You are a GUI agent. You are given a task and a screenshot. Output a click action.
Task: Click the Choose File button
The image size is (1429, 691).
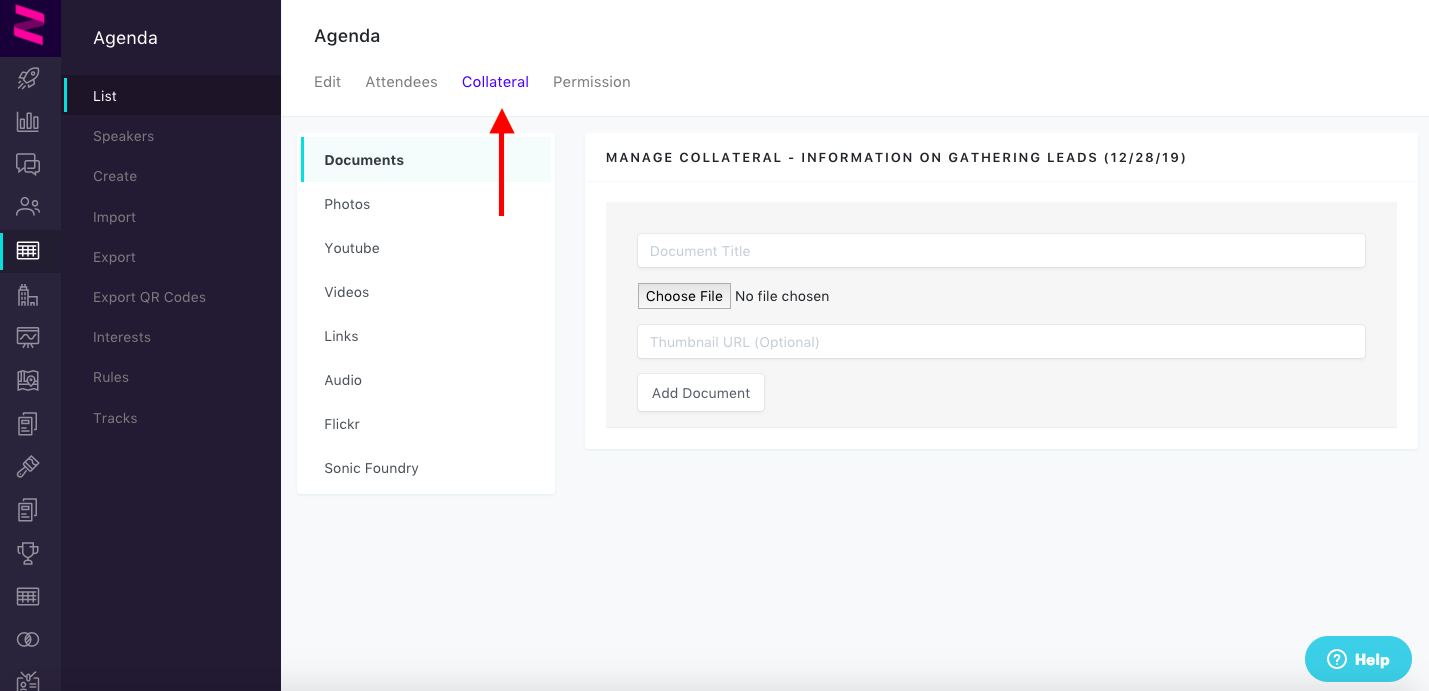pyautogui.click(x=684, y=296)
